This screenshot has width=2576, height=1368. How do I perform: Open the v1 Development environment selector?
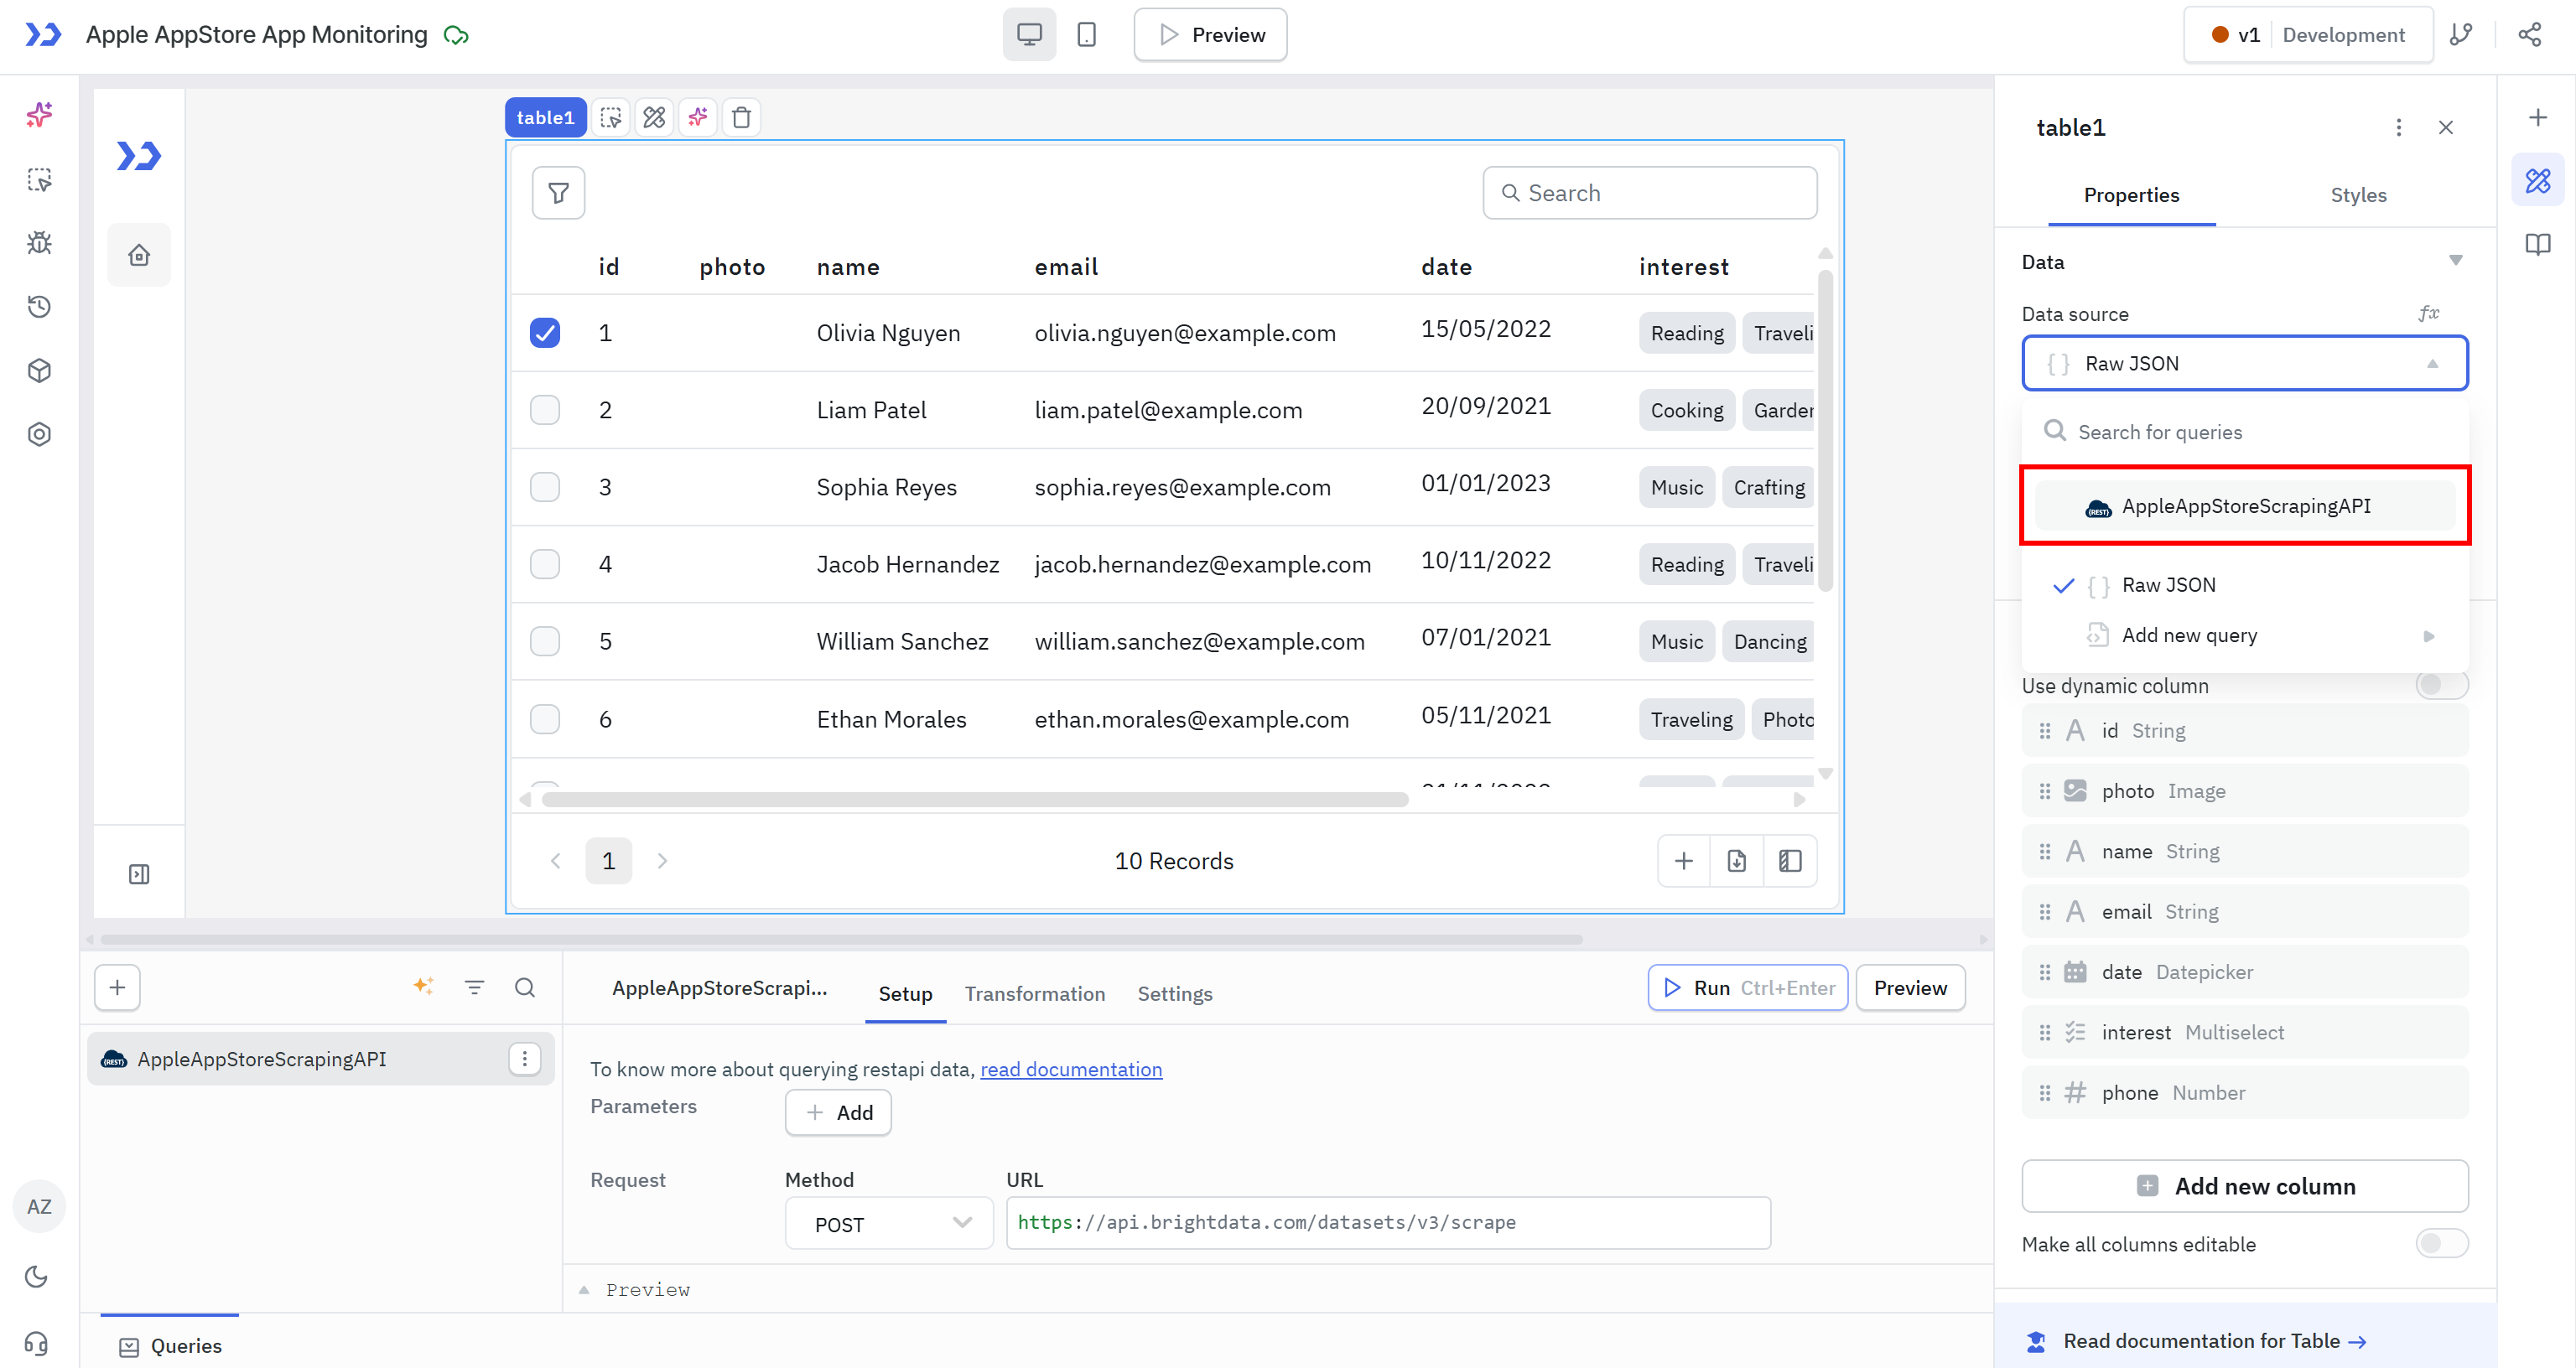tap(2308, 35)
